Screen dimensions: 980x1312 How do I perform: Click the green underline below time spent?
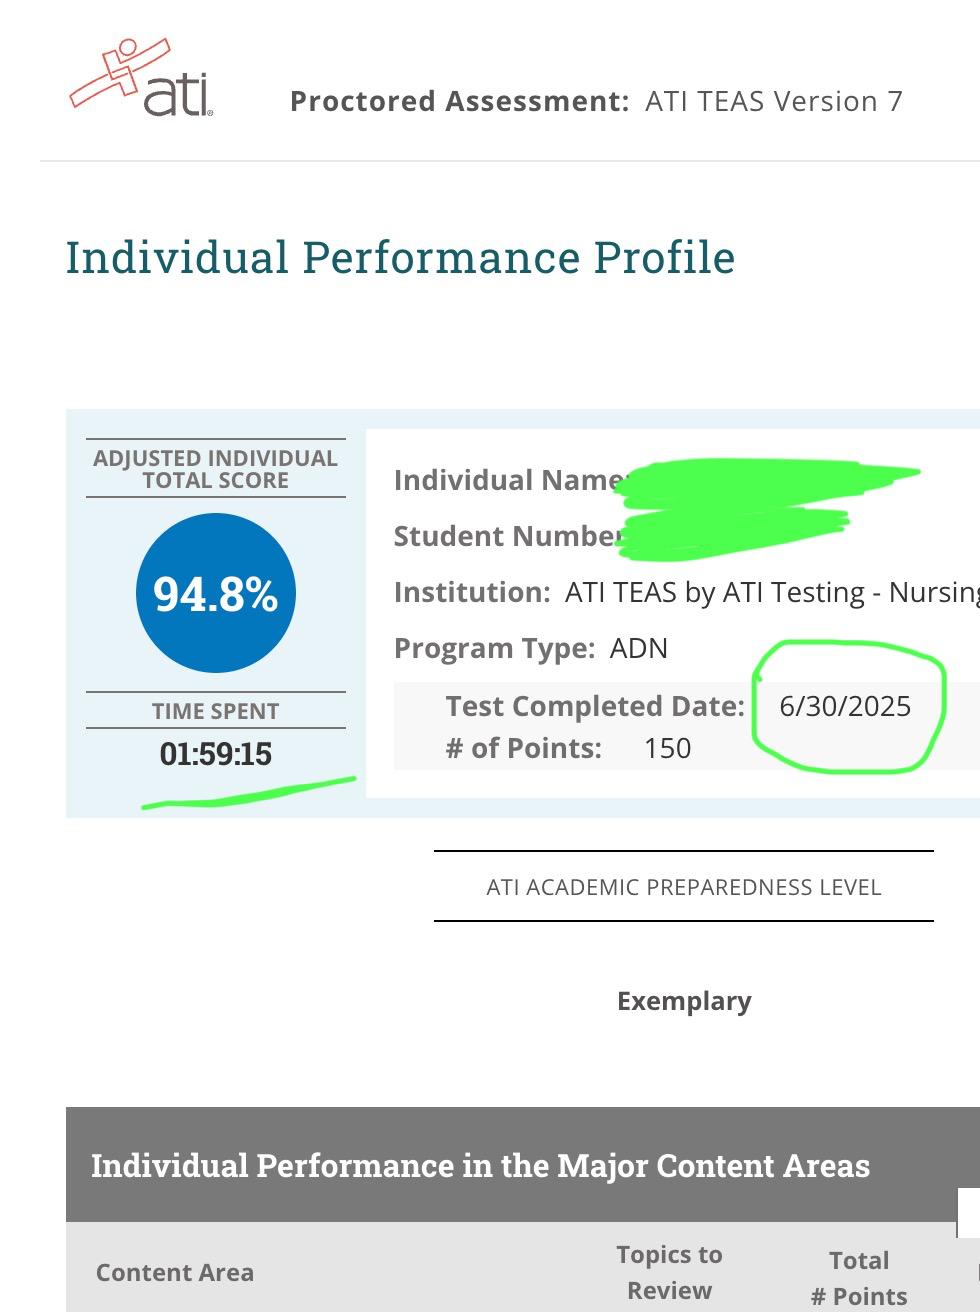click(x=248, y=792)
